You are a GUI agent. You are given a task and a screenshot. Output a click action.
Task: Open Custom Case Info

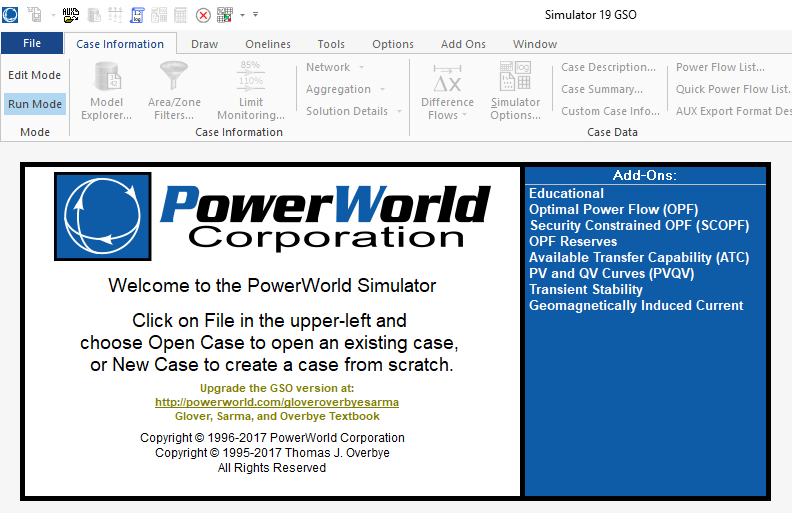click(611, 111)
